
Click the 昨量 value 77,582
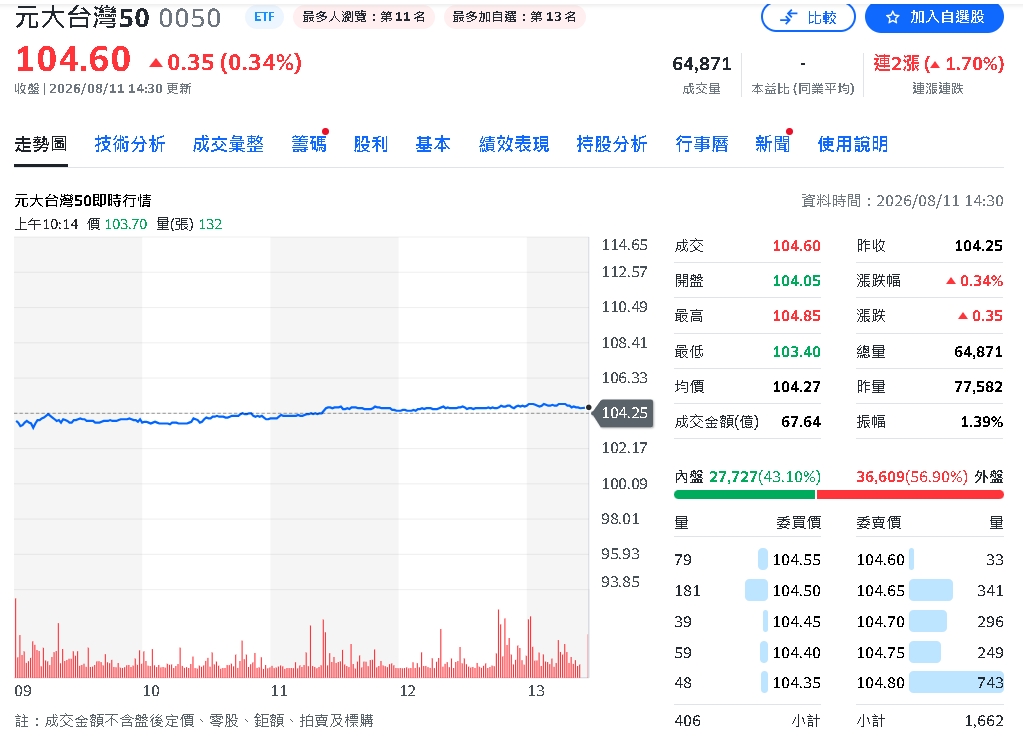(979, 387)
